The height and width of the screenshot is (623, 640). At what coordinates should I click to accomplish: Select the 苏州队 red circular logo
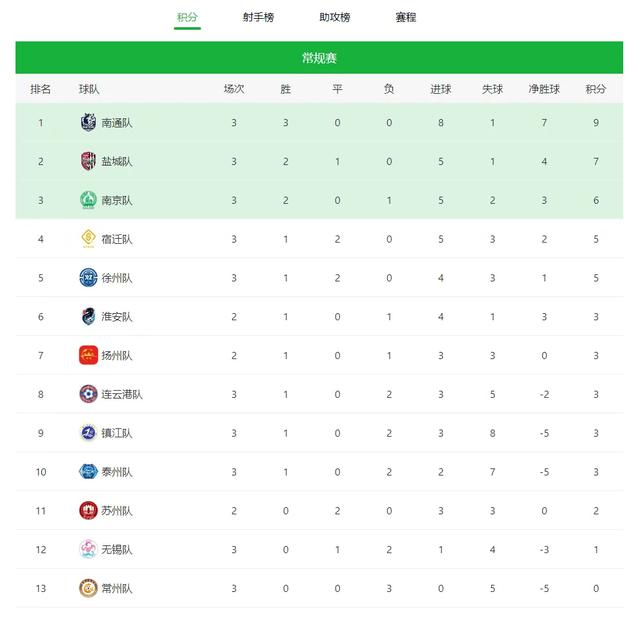point(88,510)
